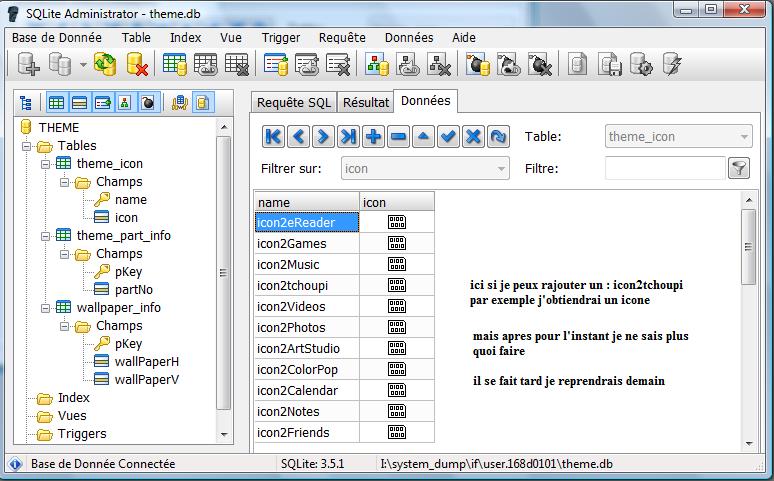Jump to last record in navigator
Viewport: 774px width, 481px height.
348,137
